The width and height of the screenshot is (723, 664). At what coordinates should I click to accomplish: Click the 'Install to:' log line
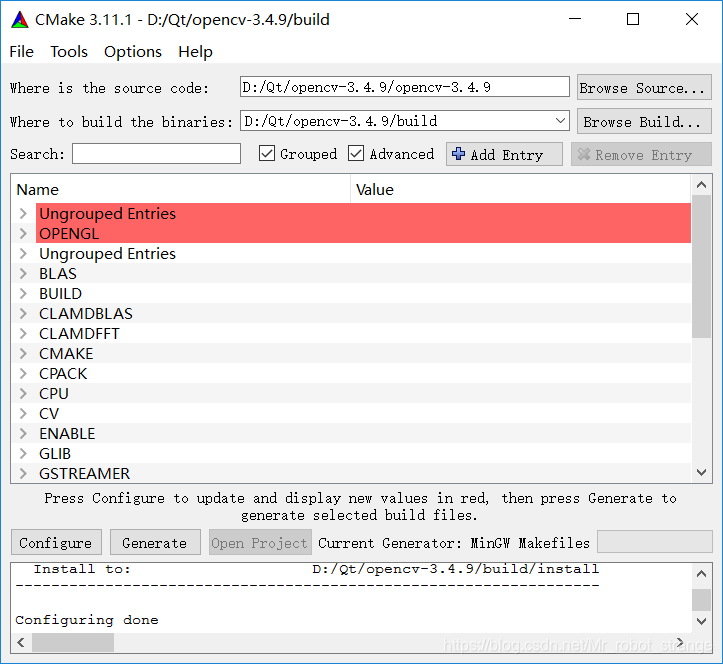tap(316, 569)
